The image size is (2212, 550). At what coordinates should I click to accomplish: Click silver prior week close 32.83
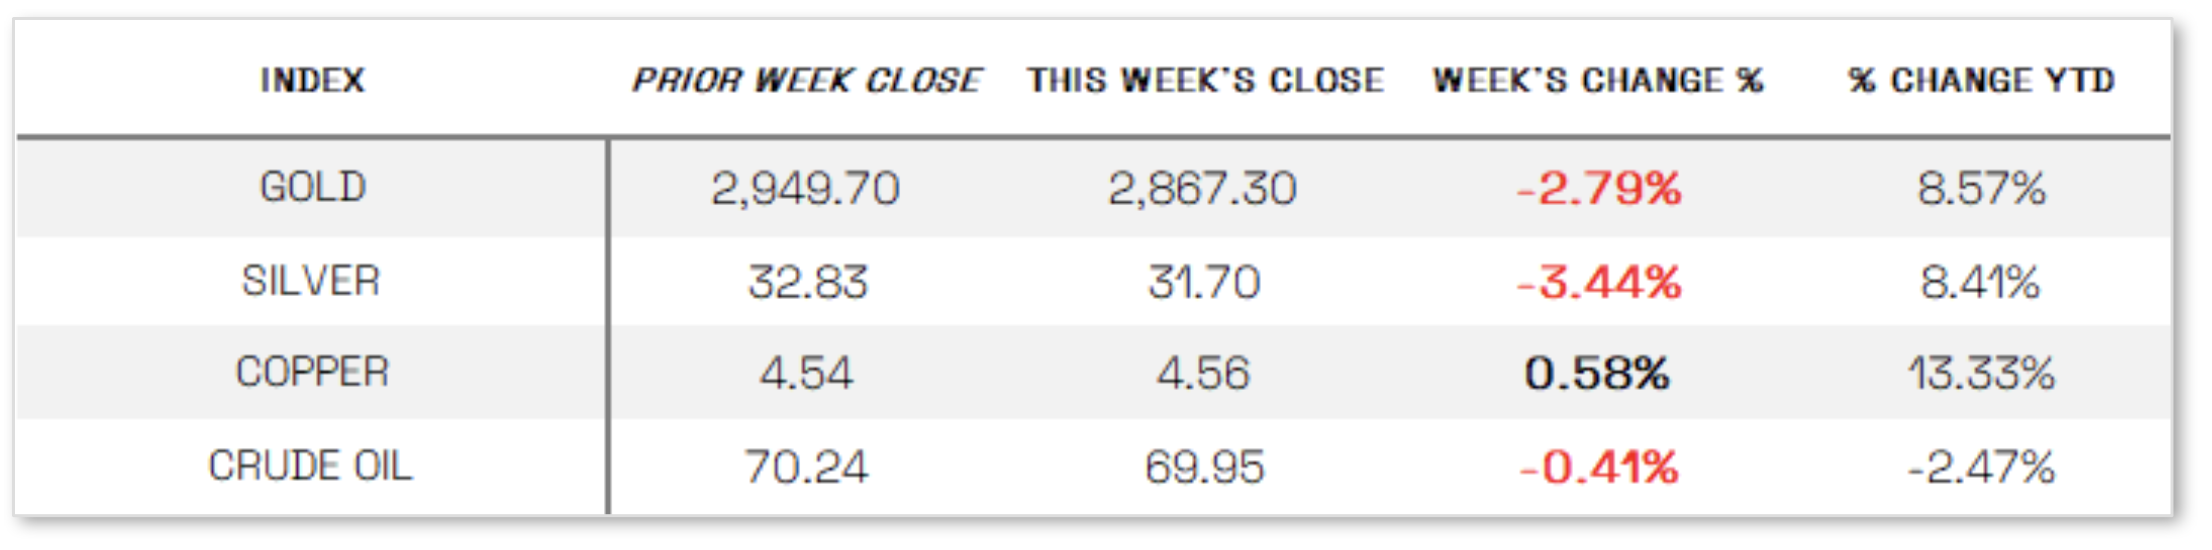tap(808, 282)
